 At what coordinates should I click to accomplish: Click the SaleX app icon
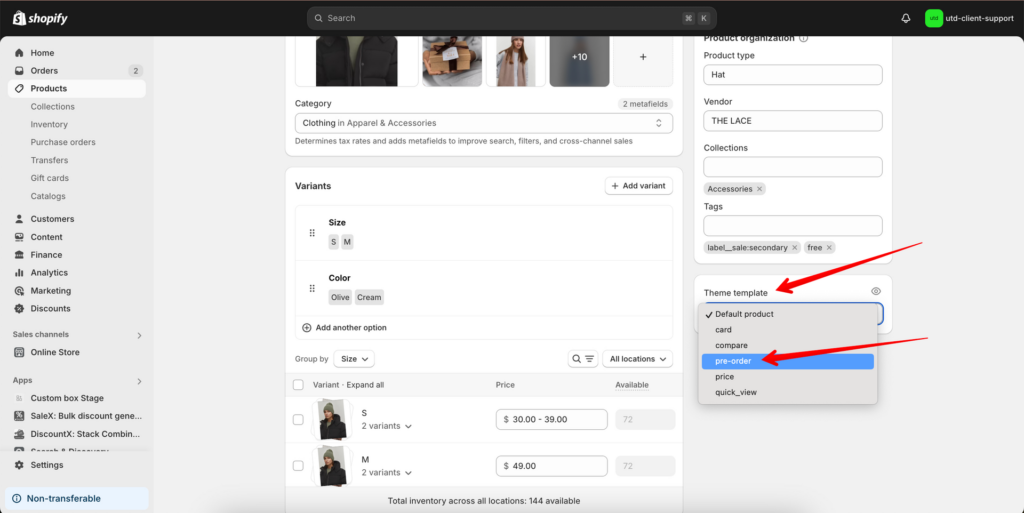pyautogui.click(x=19, y=416)
